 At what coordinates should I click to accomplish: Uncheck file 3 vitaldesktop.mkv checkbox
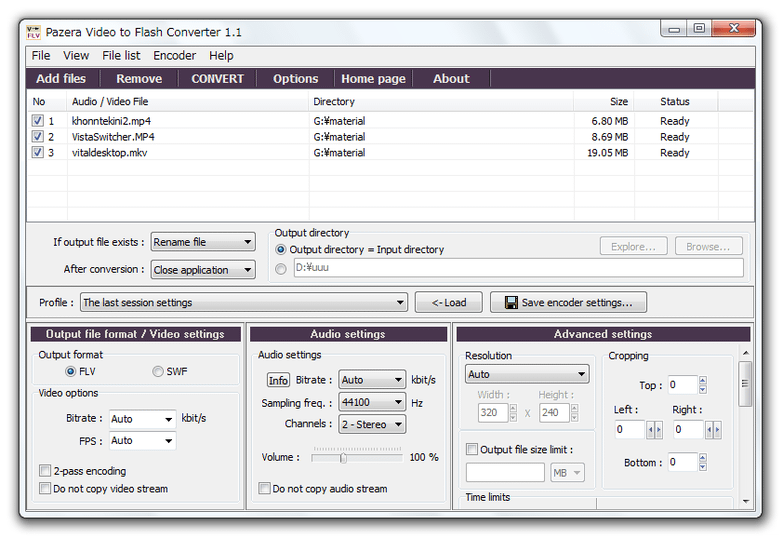click(x=37, y=152)
